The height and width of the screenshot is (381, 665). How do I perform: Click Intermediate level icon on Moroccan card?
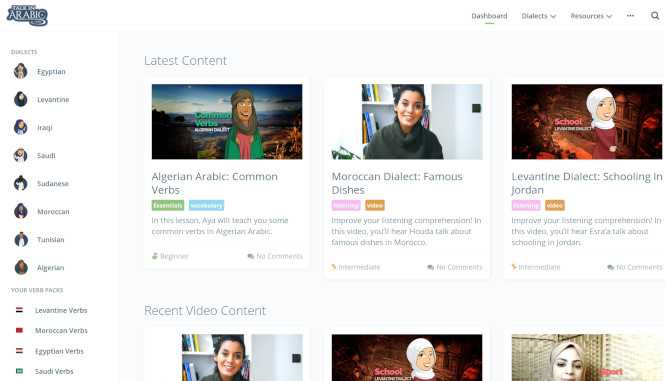334,267
